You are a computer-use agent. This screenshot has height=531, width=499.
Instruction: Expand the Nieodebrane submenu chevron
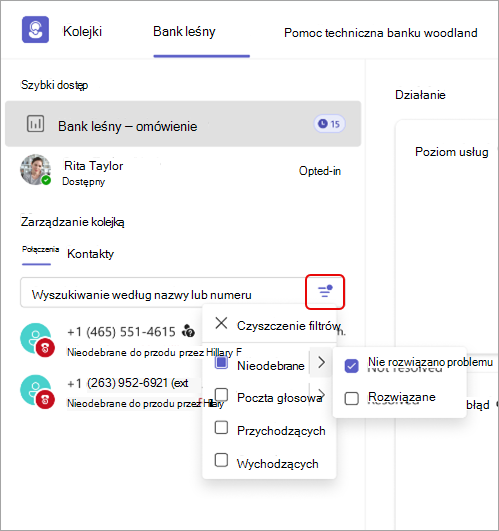coord(321,362)
